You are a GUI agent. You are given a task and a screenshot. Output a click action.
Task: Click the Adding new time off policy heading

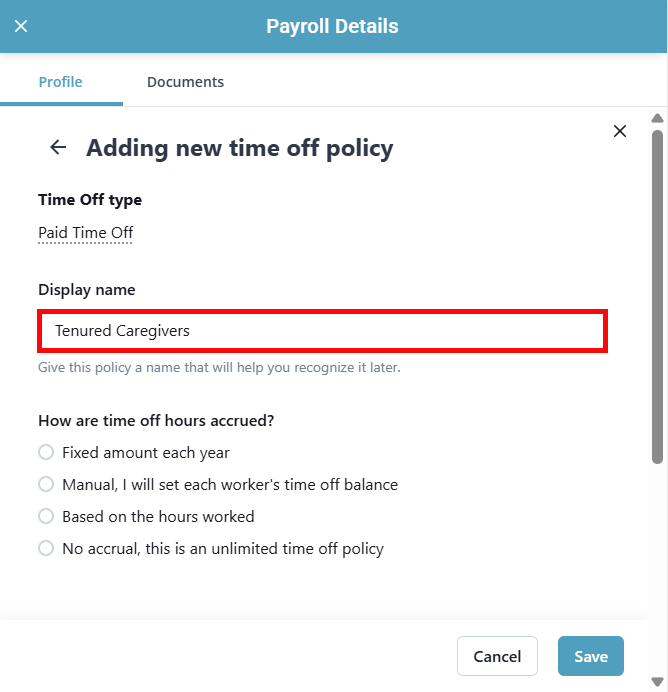tap(240, 148)
